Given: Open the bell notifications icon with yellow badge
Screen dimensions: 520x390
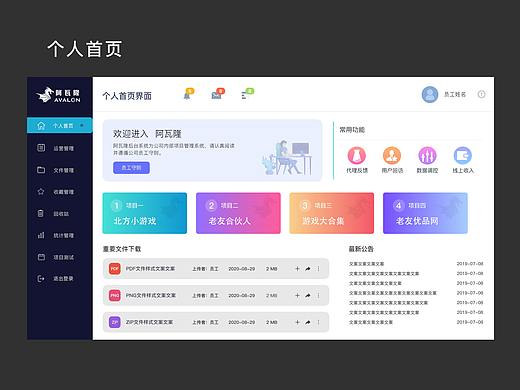Looking at the screenshot, I should pos(188,94).
